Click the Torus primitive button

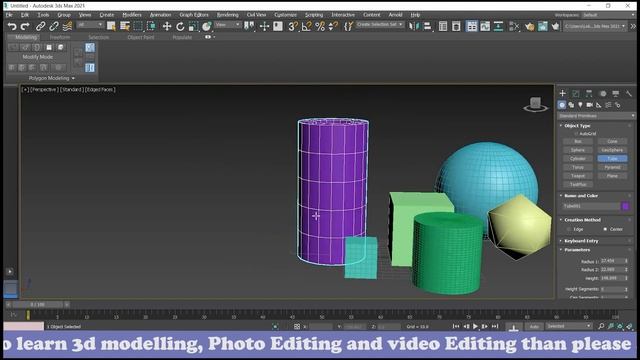click(x=578, y=167)
